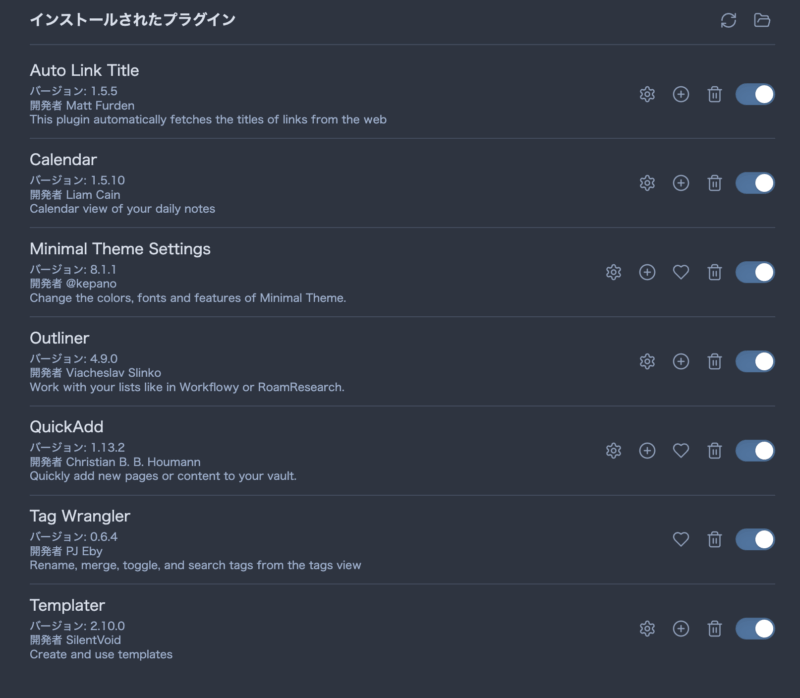The width and height of the screenshot is (800, 698).
Task: Remove the Auto Link Title plugin
Action: (x=714, y=94)
